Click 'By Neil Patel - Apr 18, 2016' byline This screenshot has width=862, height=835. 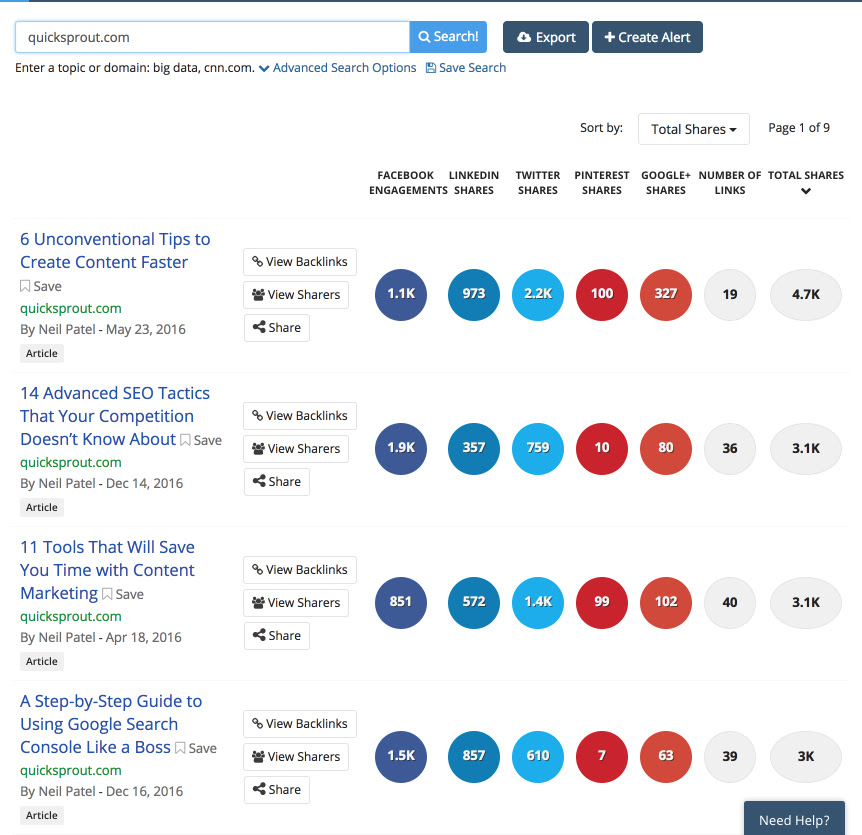(x=101, y=637)
